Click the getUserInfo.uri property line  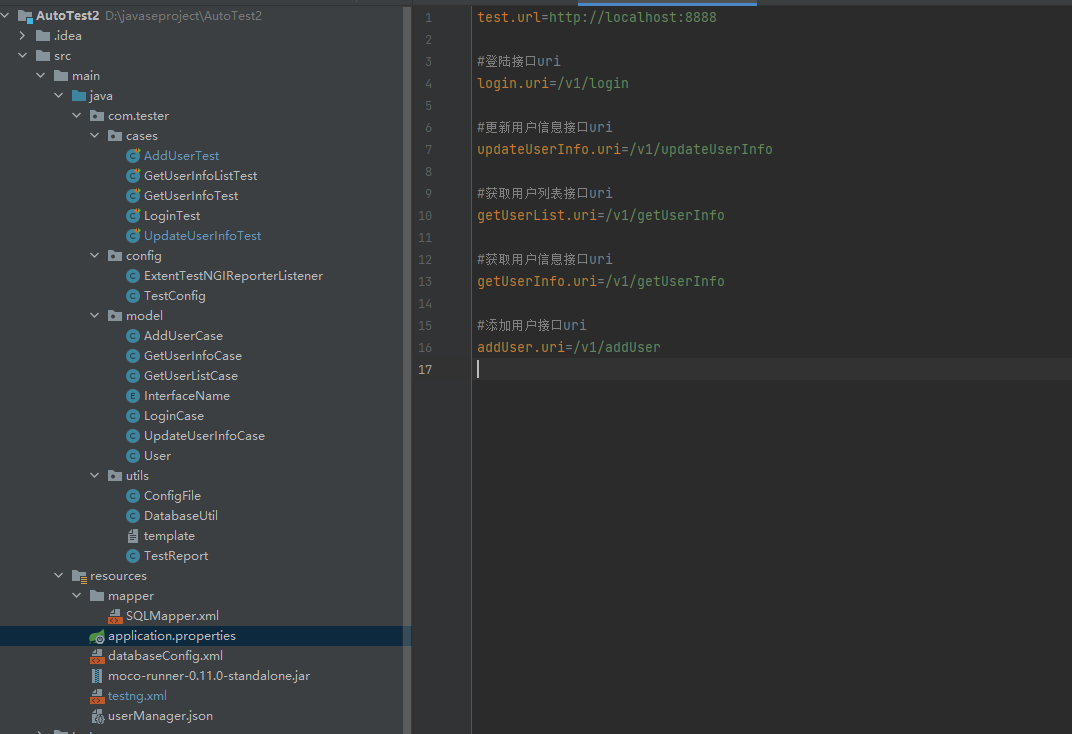click(600, 282)
